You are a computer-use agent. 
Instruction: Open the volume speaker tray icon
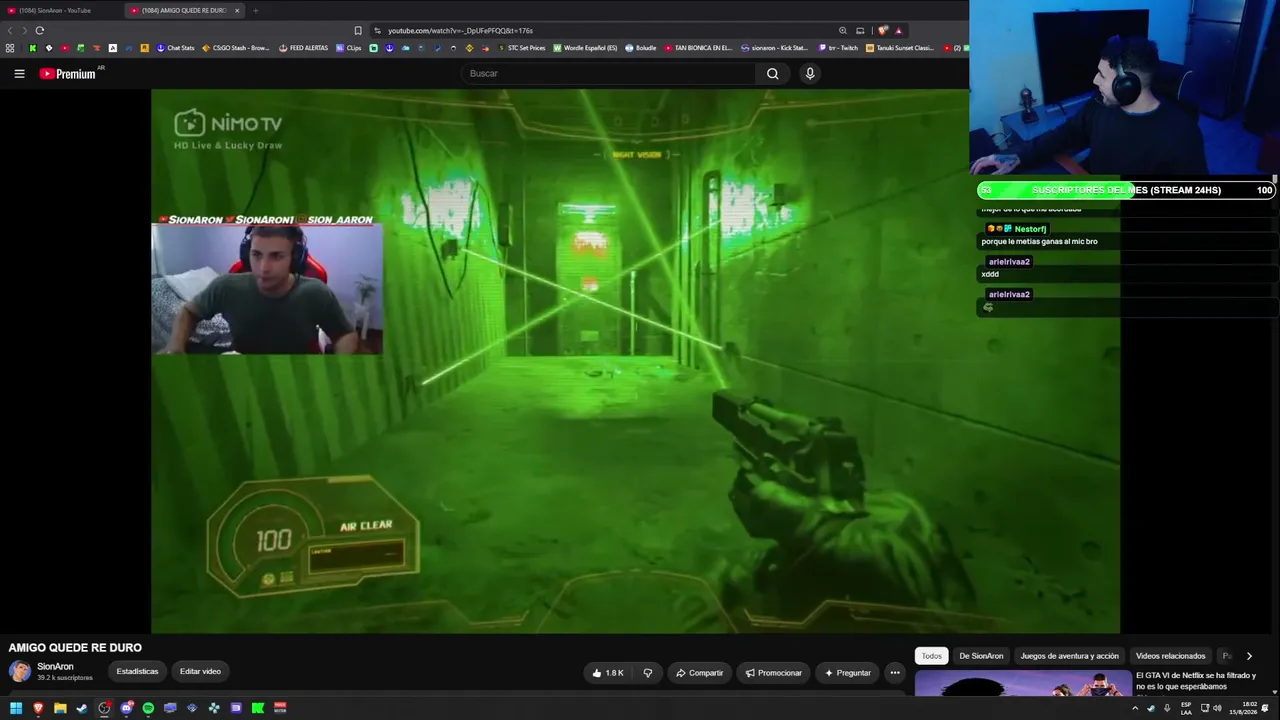coord(1217,708)
